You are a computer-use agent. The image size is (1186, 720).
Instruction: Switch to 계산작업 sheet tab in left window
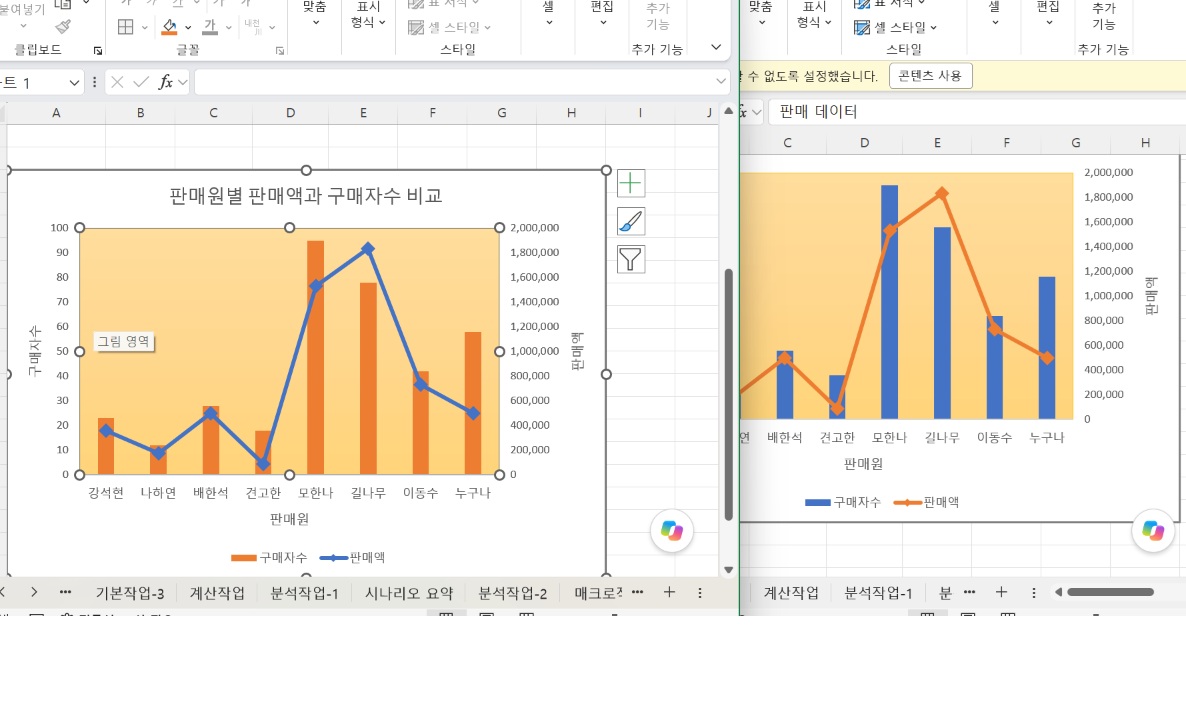click(x=217, y=593)
